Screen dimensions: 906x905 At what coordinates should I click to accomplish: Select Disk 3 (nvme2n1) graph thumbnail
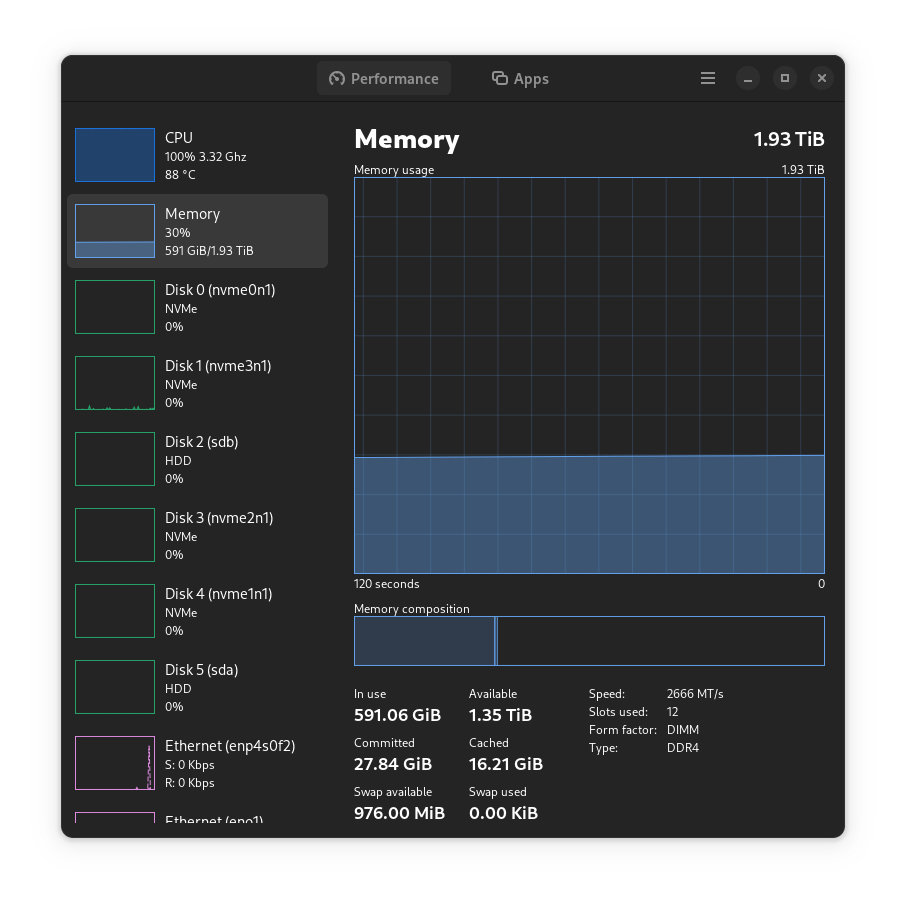[115, 535]
